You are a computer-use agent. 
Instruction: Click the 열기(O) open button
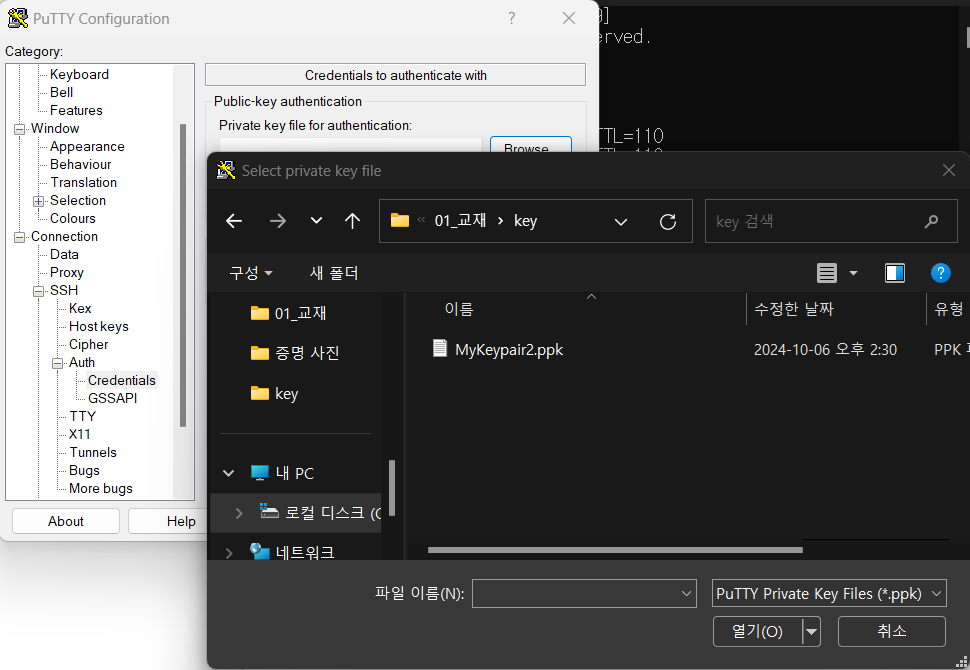tap(757, 631)
